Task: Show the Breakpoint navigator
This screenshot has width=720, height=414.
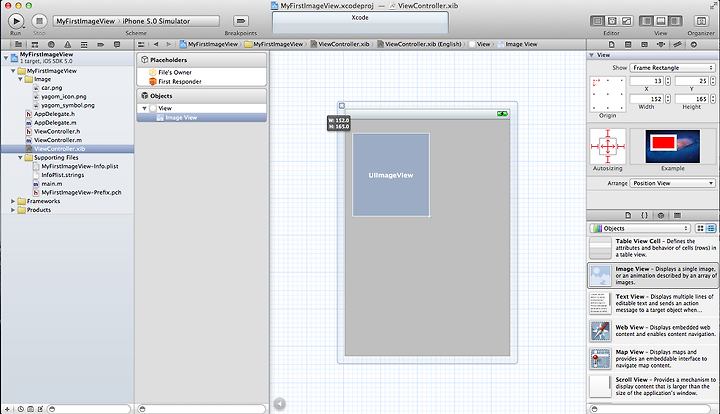Action: [101, 45]
